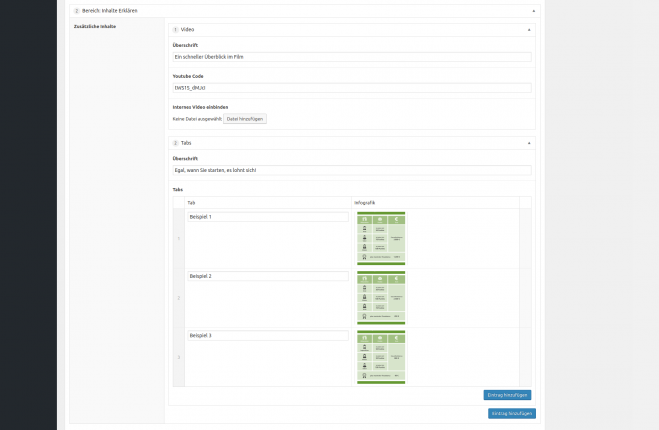Screen dimensions: 659x430
Task: Click the Tabs layout order badge
Action: click(175, 143)
